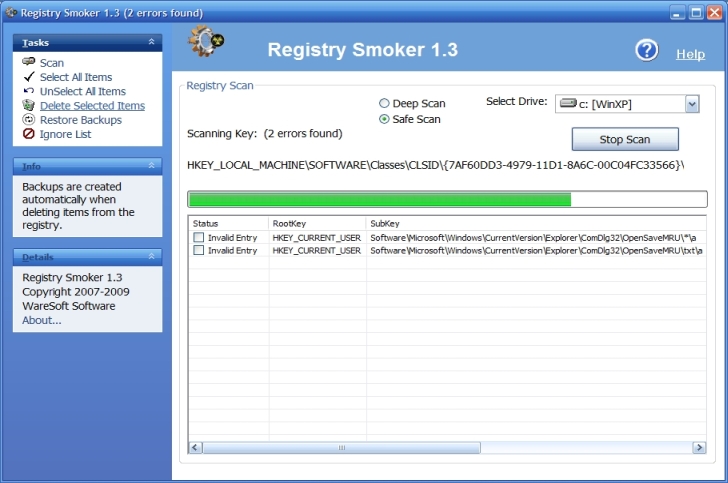728x483 pixels.
Task: Click second row's HKEY_CURRENT_USER cell
Action: [317, 251]
